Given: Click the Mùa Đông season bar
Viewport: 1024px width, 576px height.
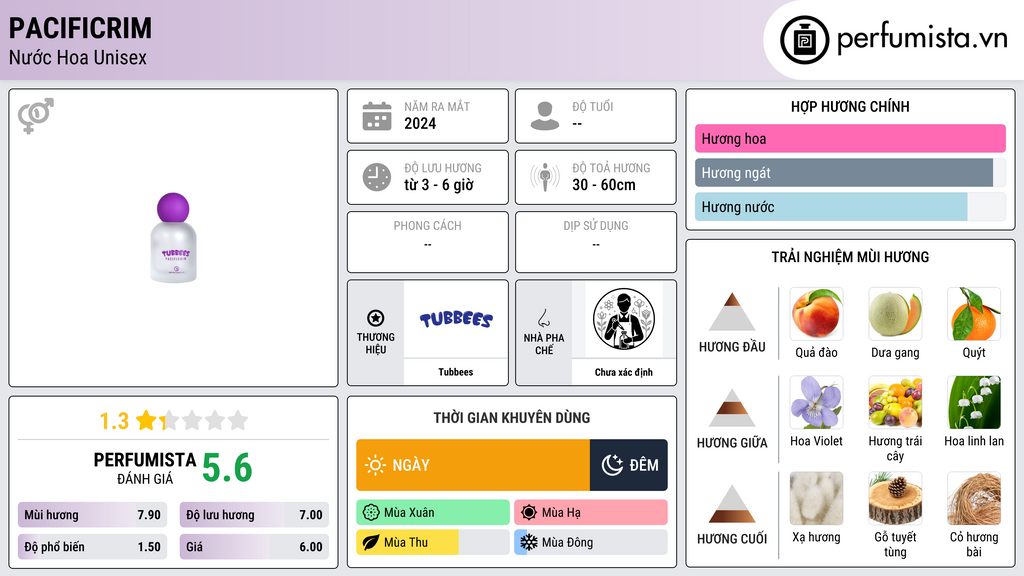Looking at the screenshot, I should [591, 542].
